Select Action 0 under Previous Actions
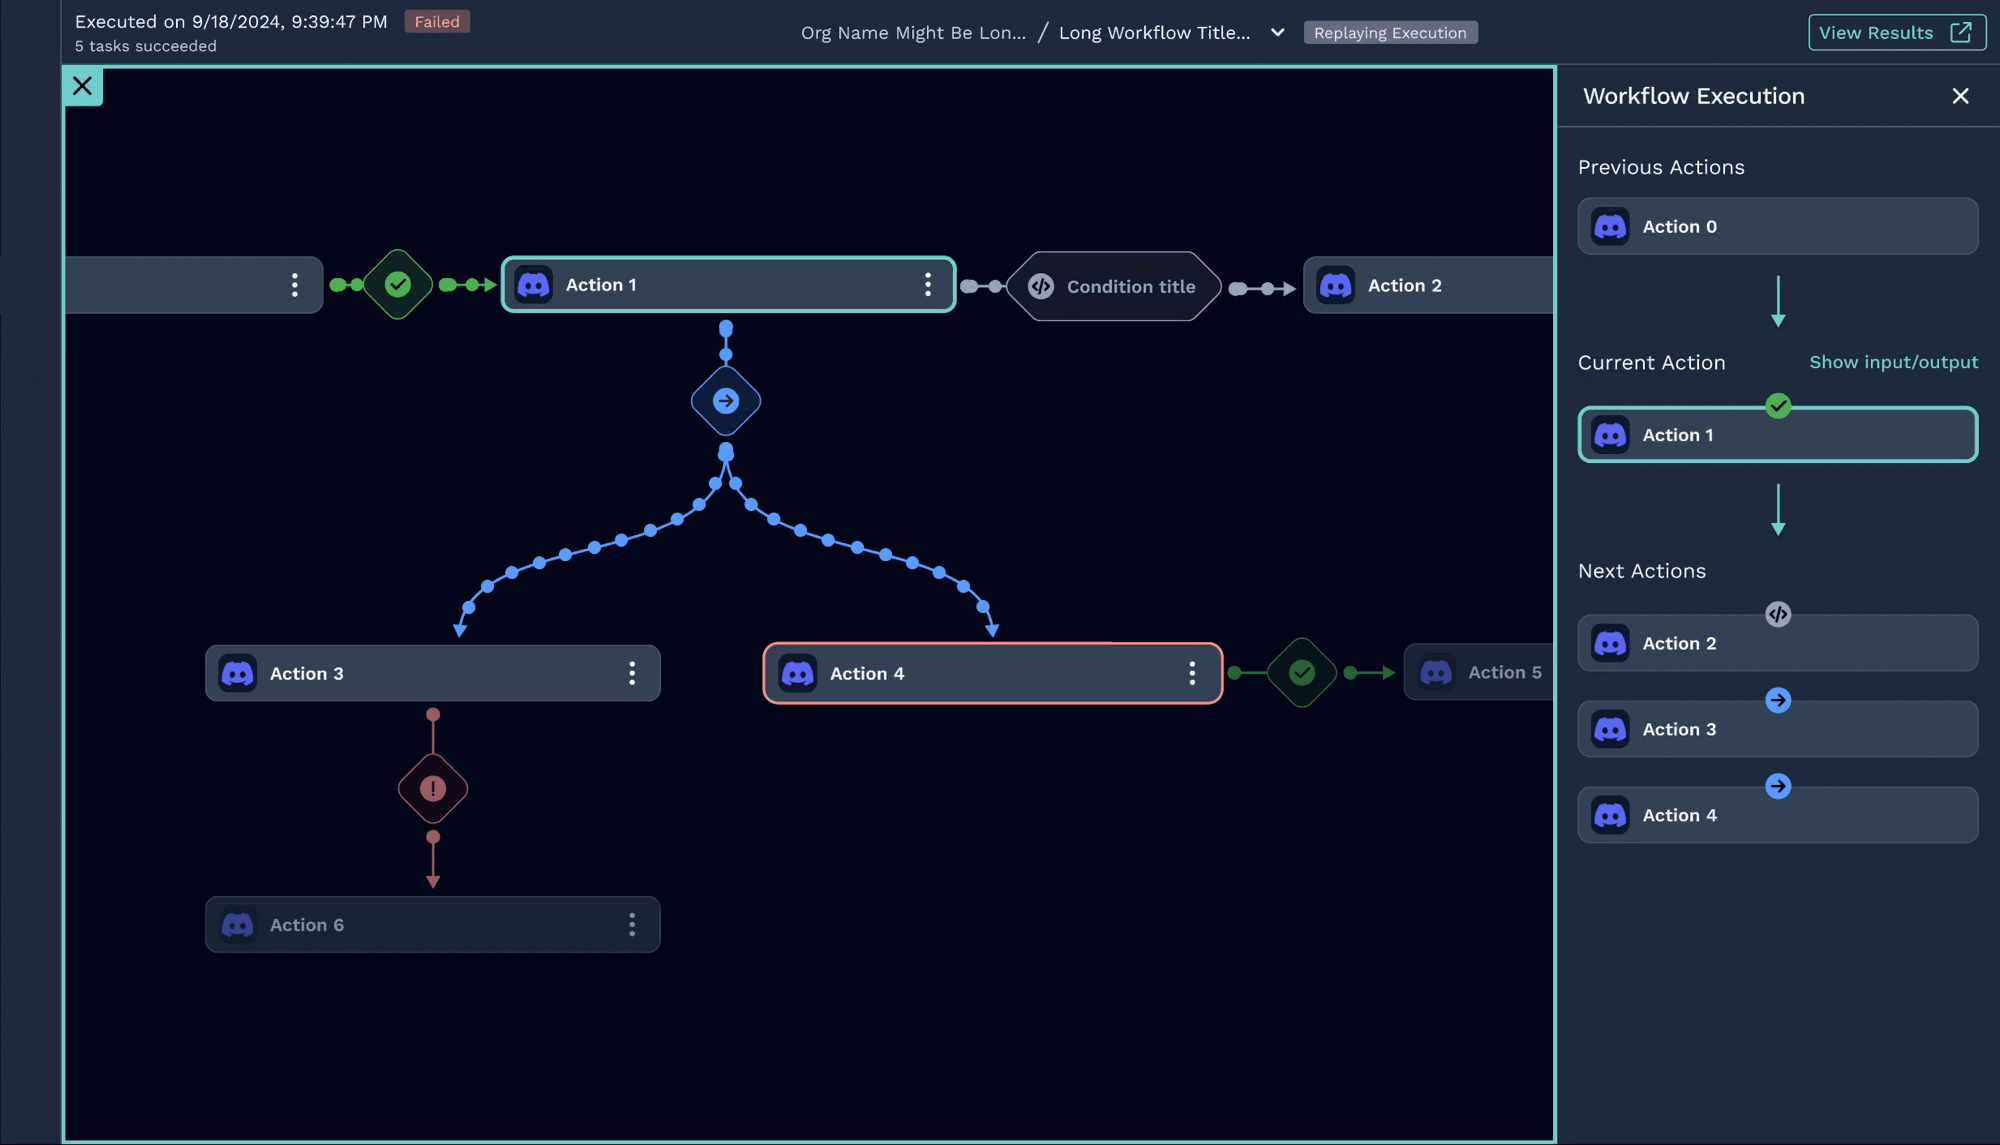The height and width of the screenshot is (1145, 2000). (1777, 226)
